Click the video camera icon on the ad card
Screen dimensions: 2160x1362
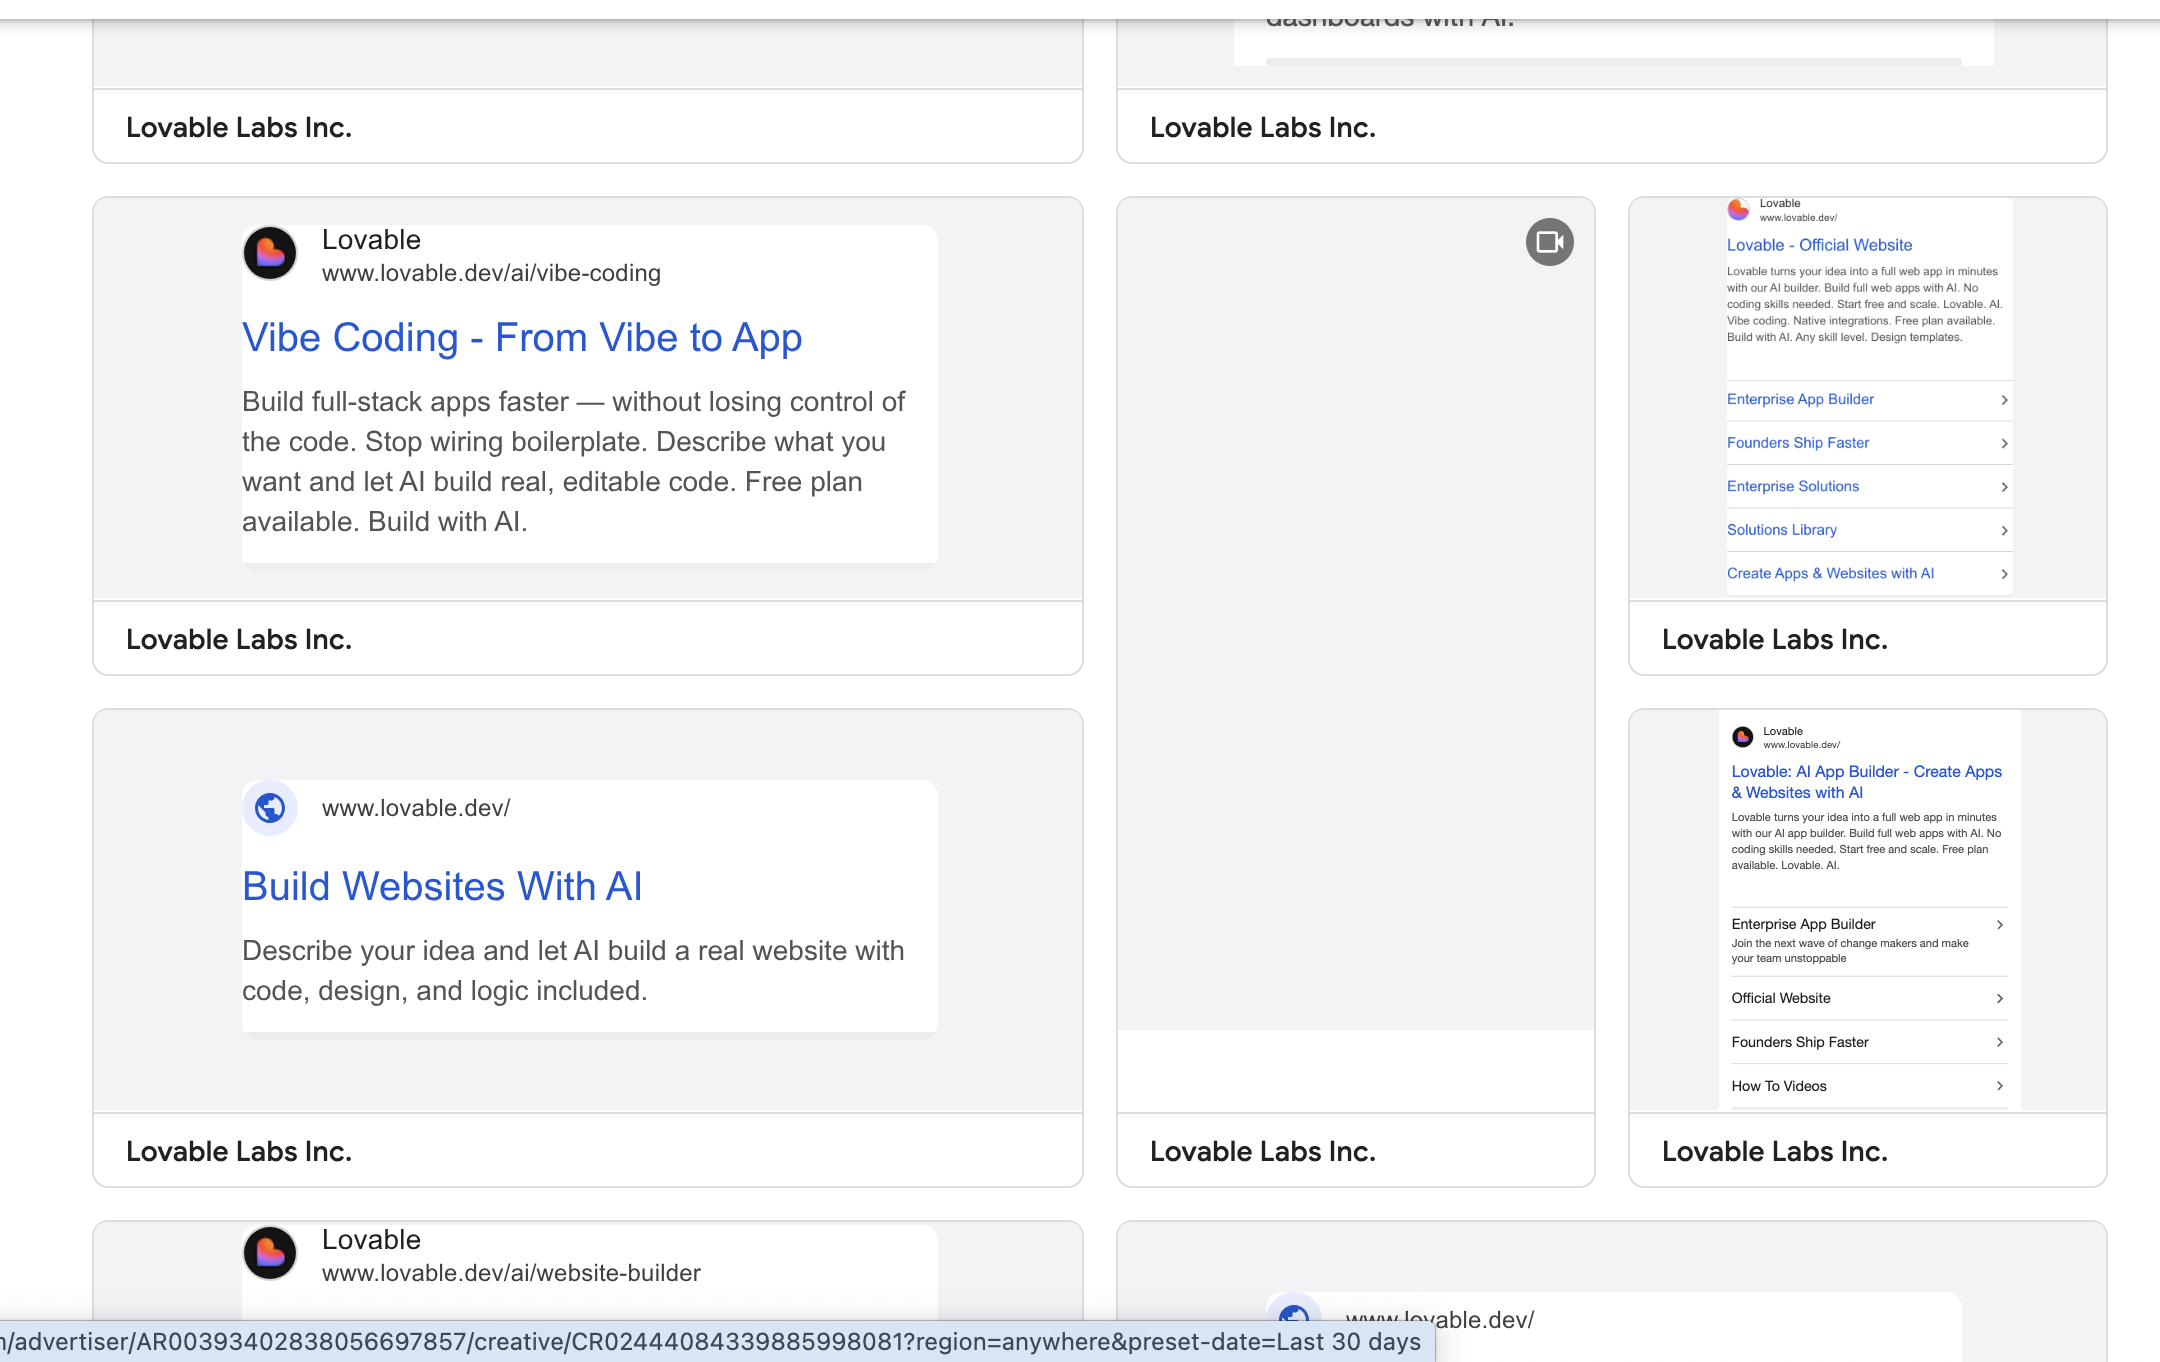click(x=1549, y=242)
